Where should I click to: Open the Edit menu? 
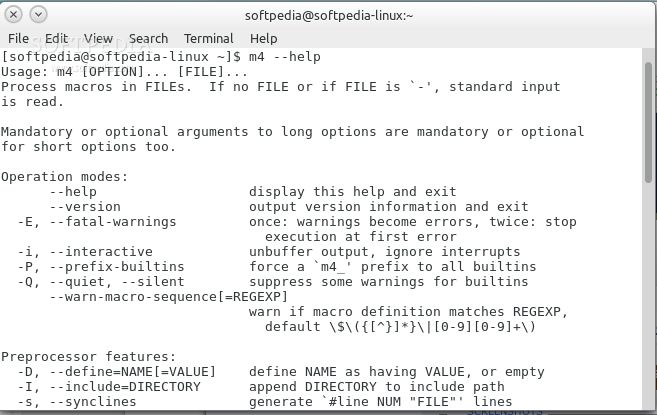click(57, 39)
